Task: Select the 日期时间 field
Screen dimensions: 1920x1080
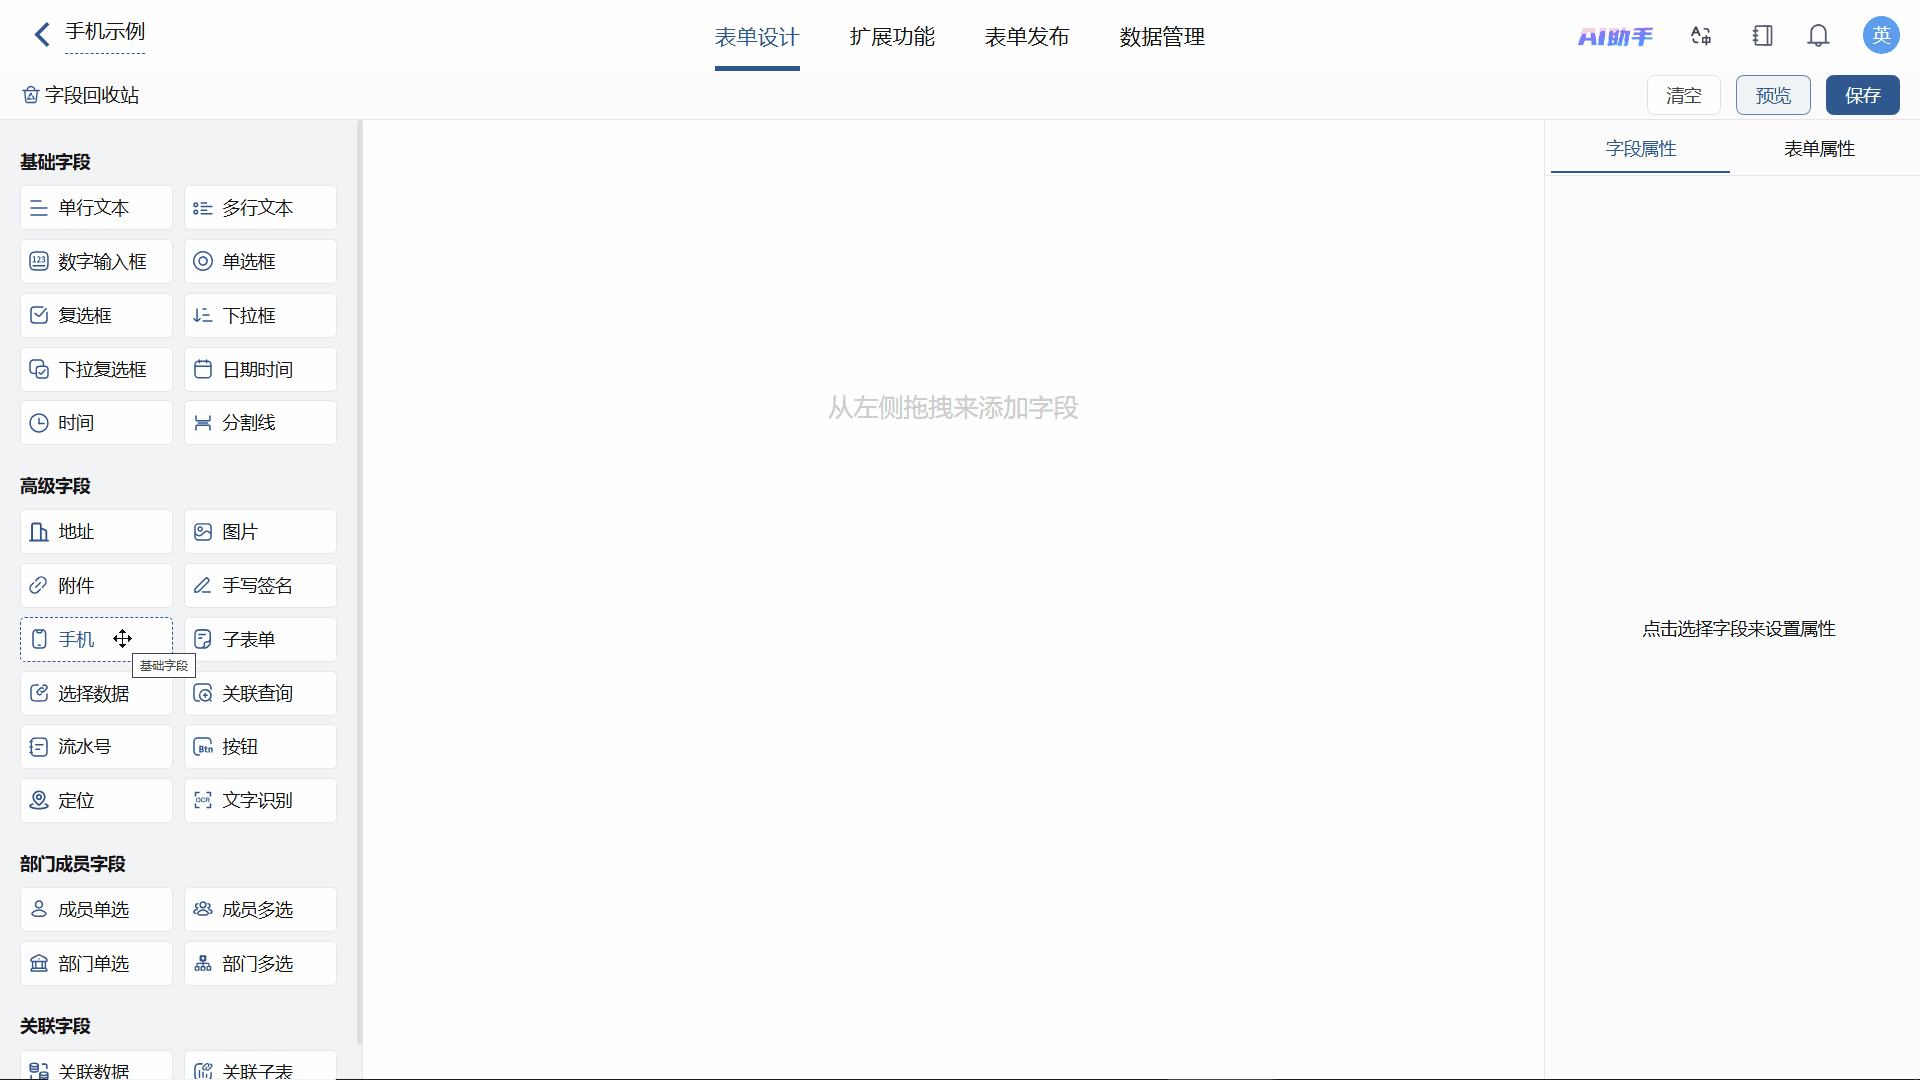Action: click(x=260, y=370)
